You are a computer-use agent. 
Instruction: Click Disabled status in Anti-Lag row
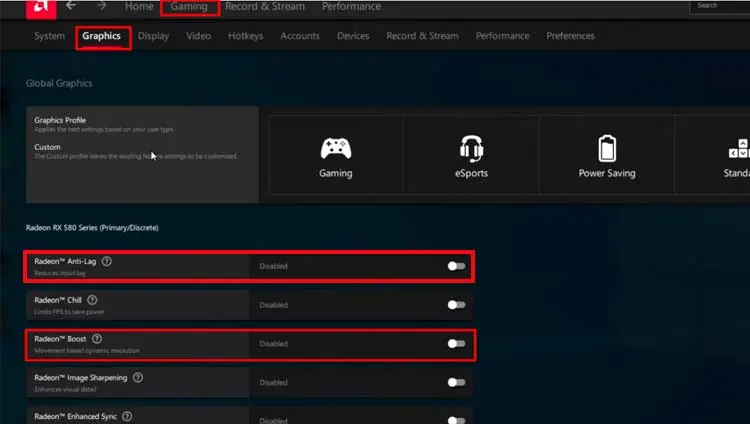[x=274, y=266]
